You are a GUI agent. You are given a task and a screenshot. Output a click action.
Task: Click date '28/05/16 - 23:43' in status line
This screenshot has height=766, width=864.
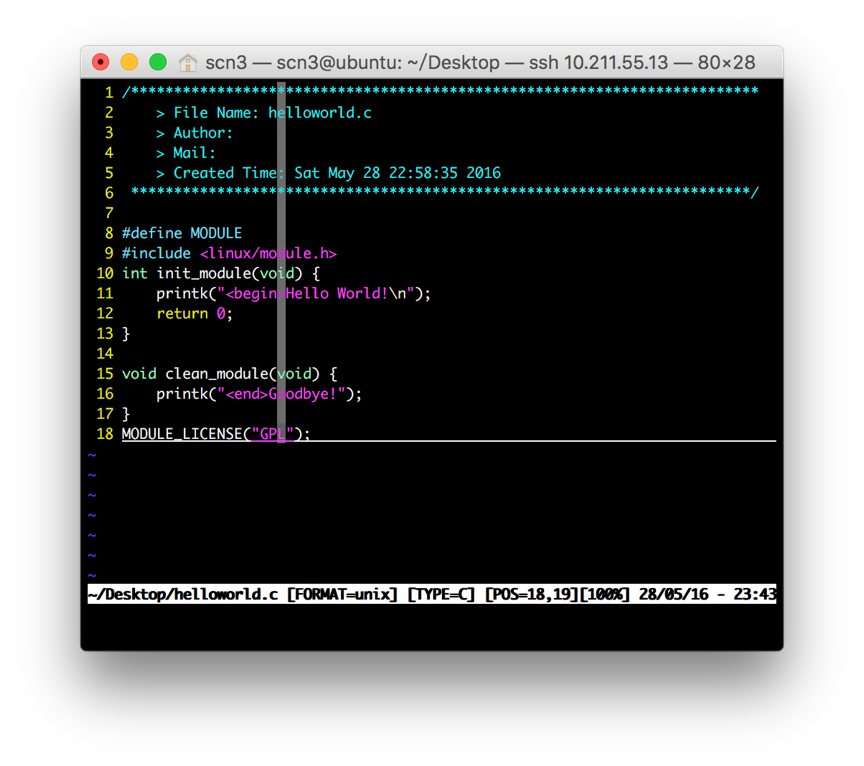pos(708,595)
